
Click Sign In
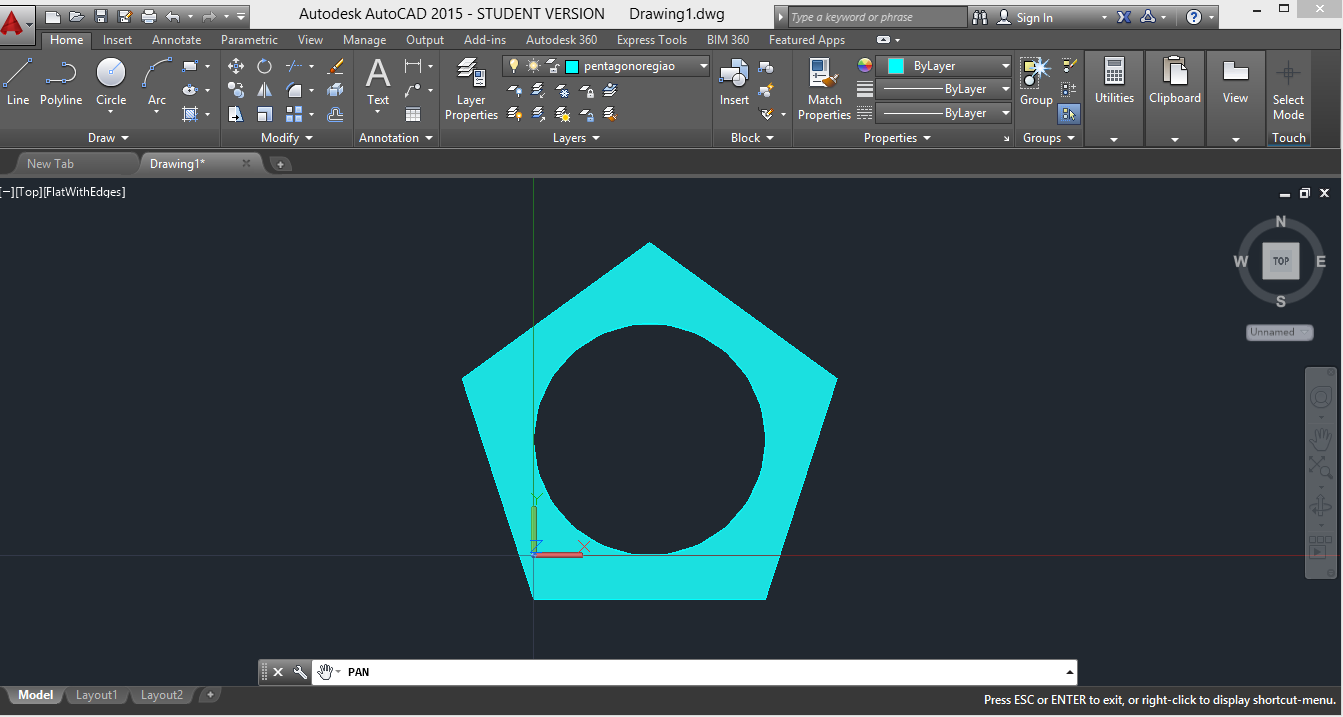click(1034, 18)
